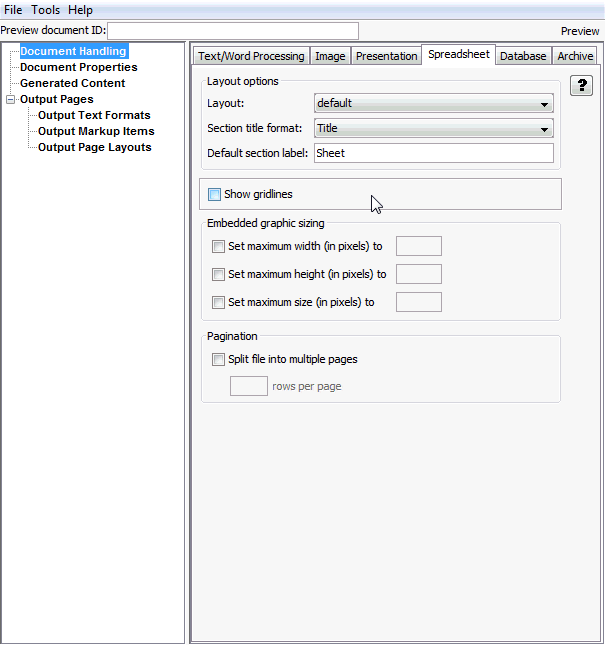This screenshot has width=605, height=645.
Task: Enable Split file into multiple pages
Action: pyautogui.click(x=218, y=359)
